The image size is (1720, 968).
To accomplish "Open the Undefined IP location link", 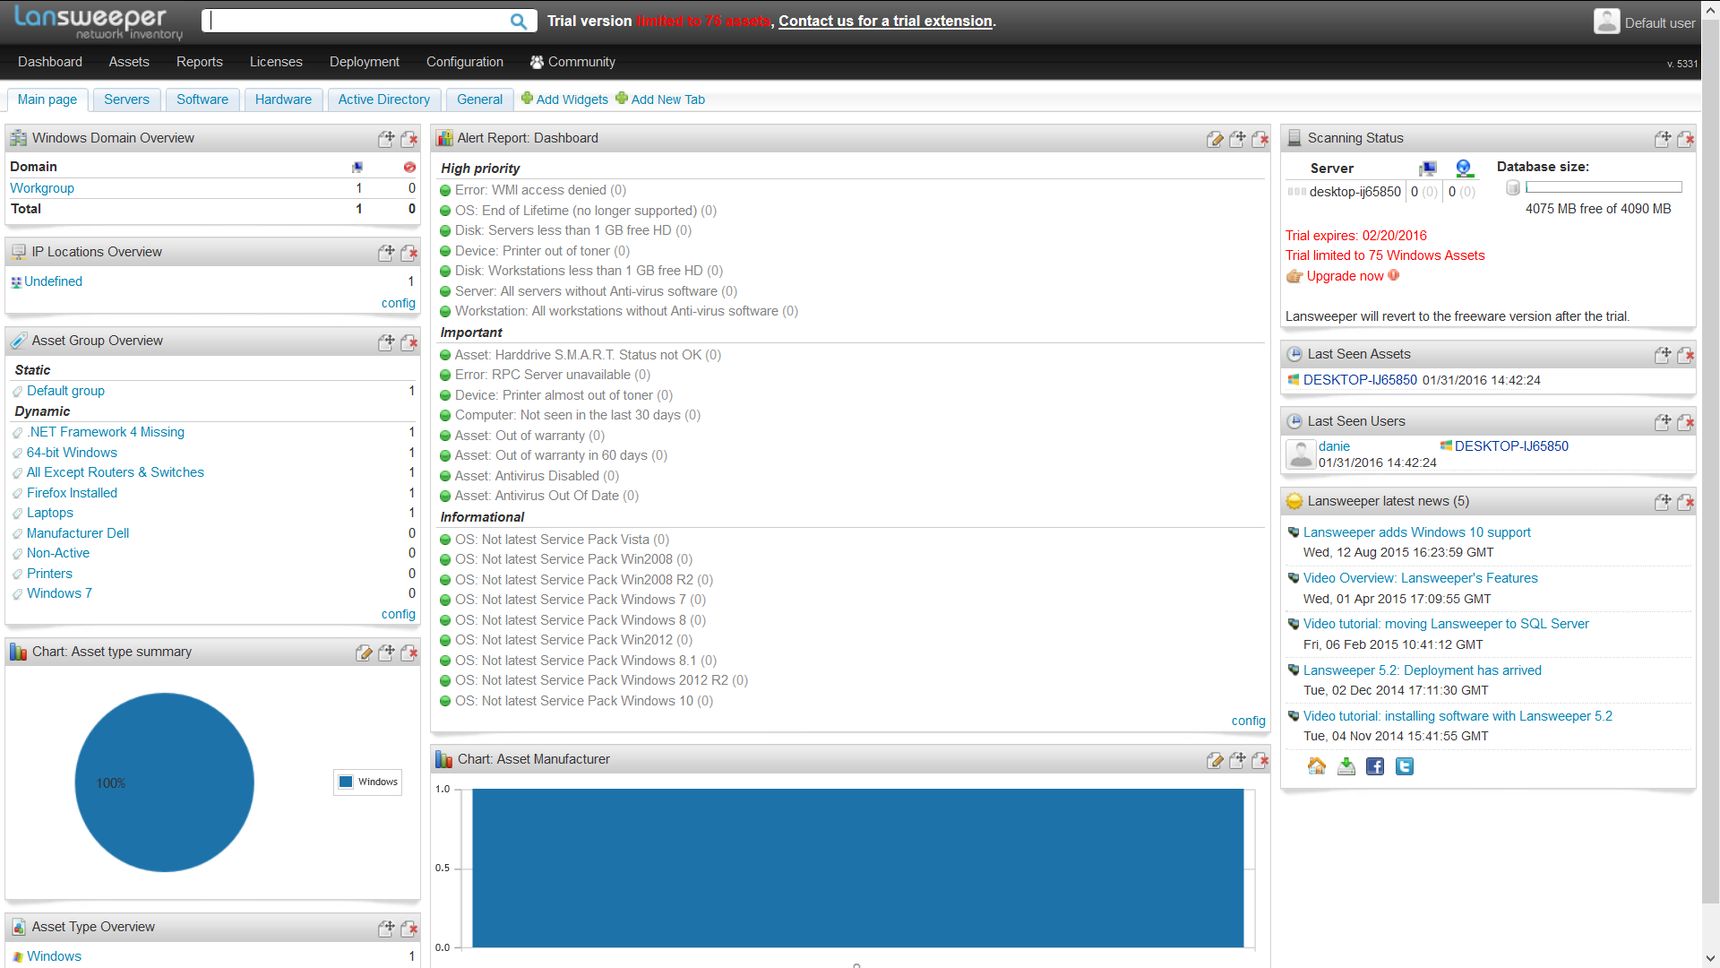I will click(53, 281).
